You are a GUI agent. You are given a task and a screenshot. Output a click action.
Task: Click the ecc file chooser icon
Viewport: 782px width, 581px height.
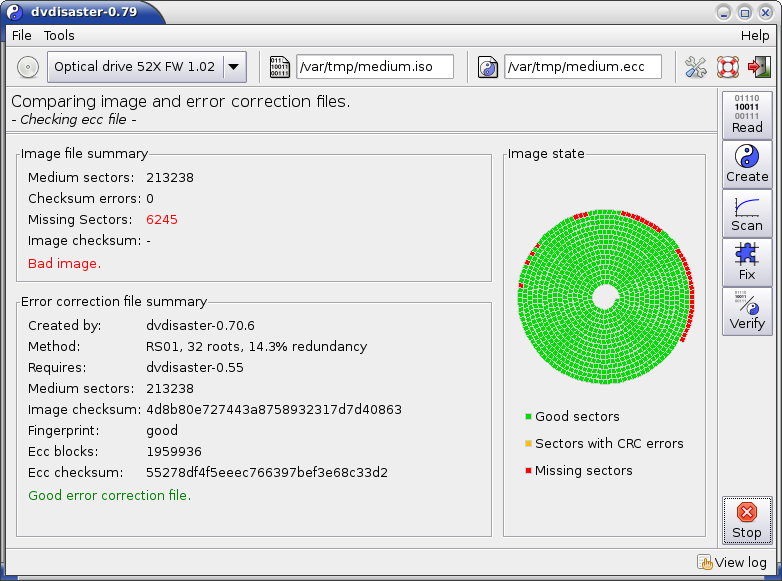click(489, 67)
